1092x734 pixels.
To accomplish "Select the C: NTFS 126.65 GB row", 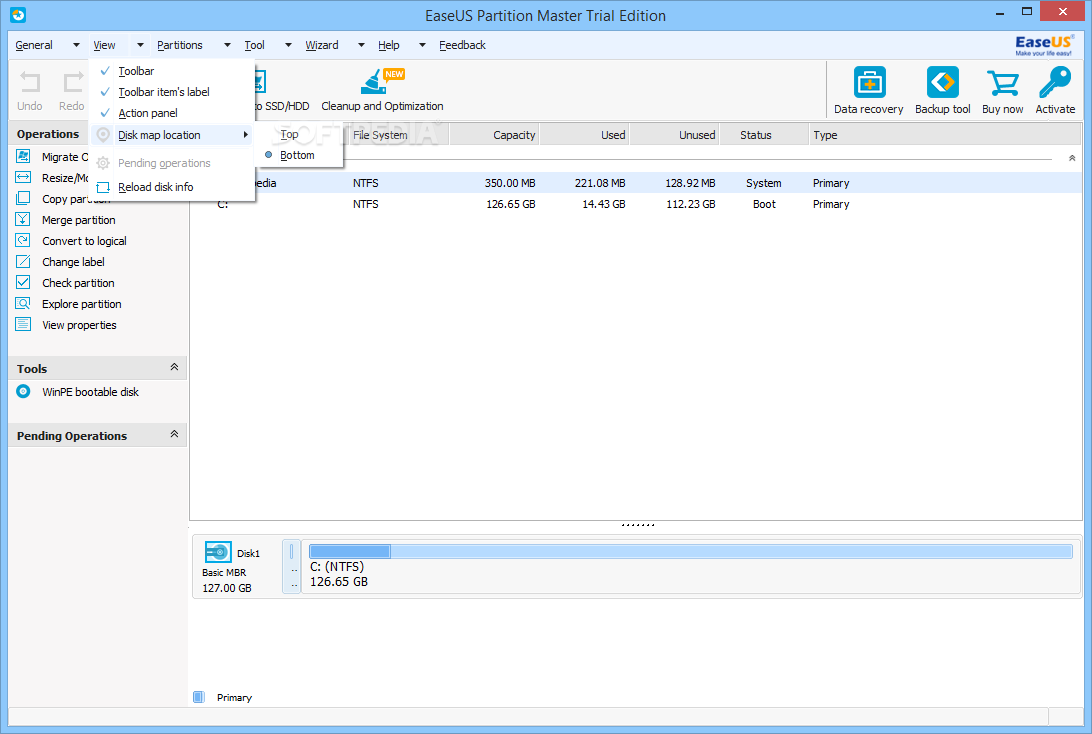I will (x=636, y=204).
